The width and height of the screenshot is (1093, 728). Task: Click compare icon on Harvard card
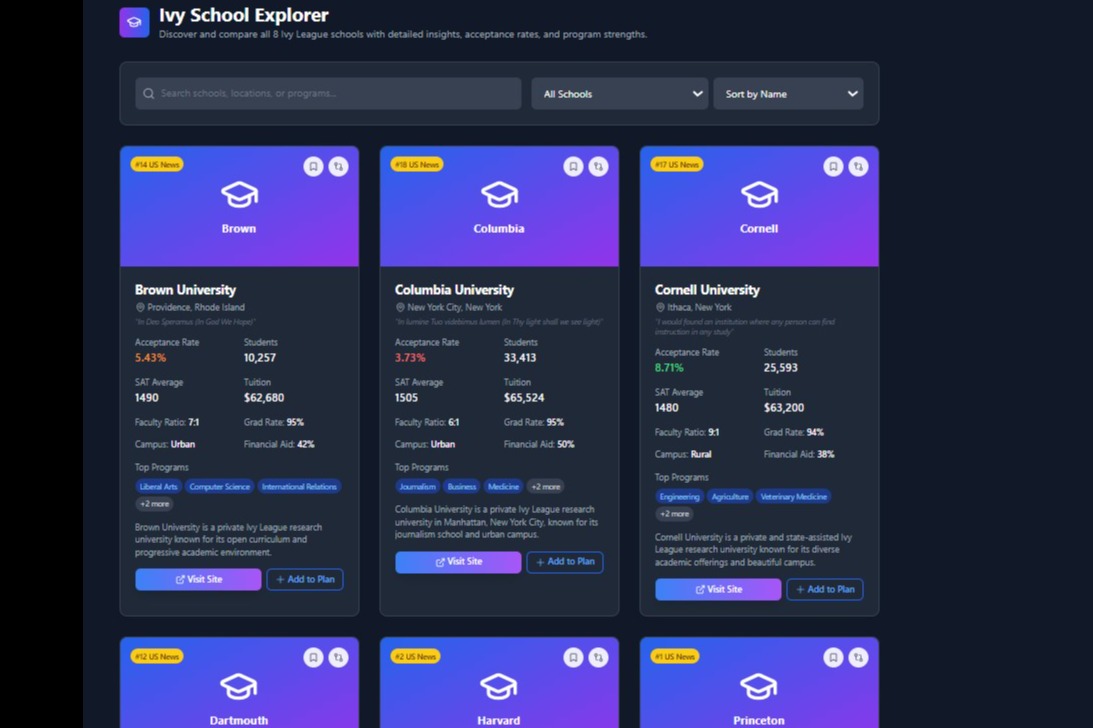[598, 657]
